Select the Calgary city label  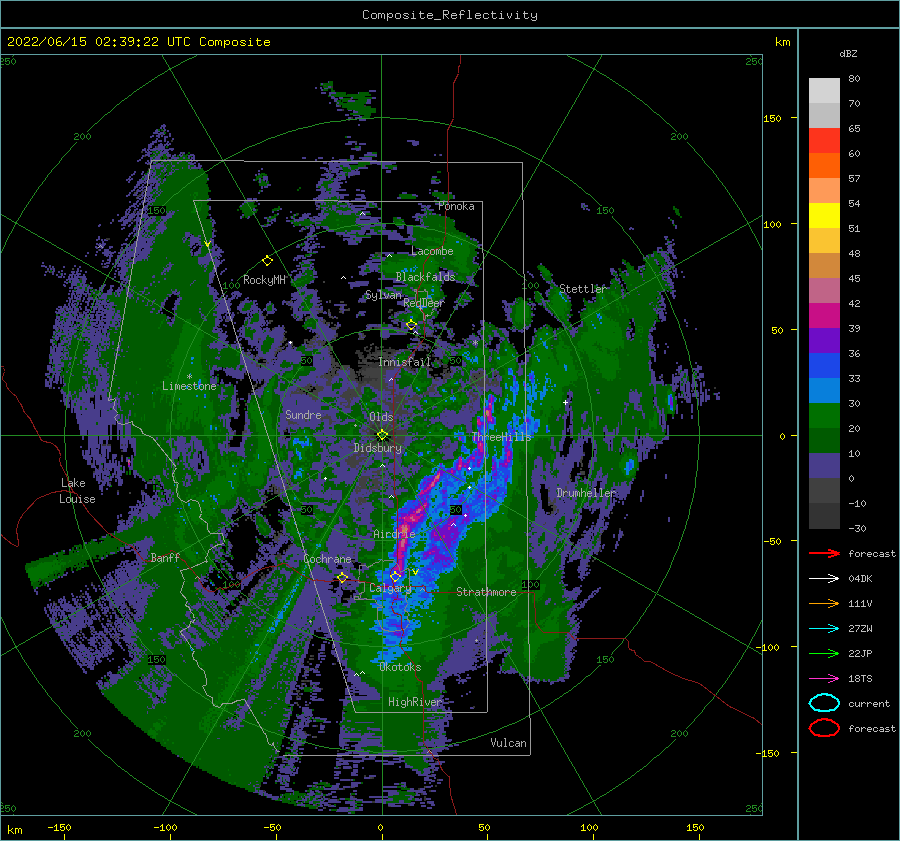pyautogui.click(x=390, y=588)
